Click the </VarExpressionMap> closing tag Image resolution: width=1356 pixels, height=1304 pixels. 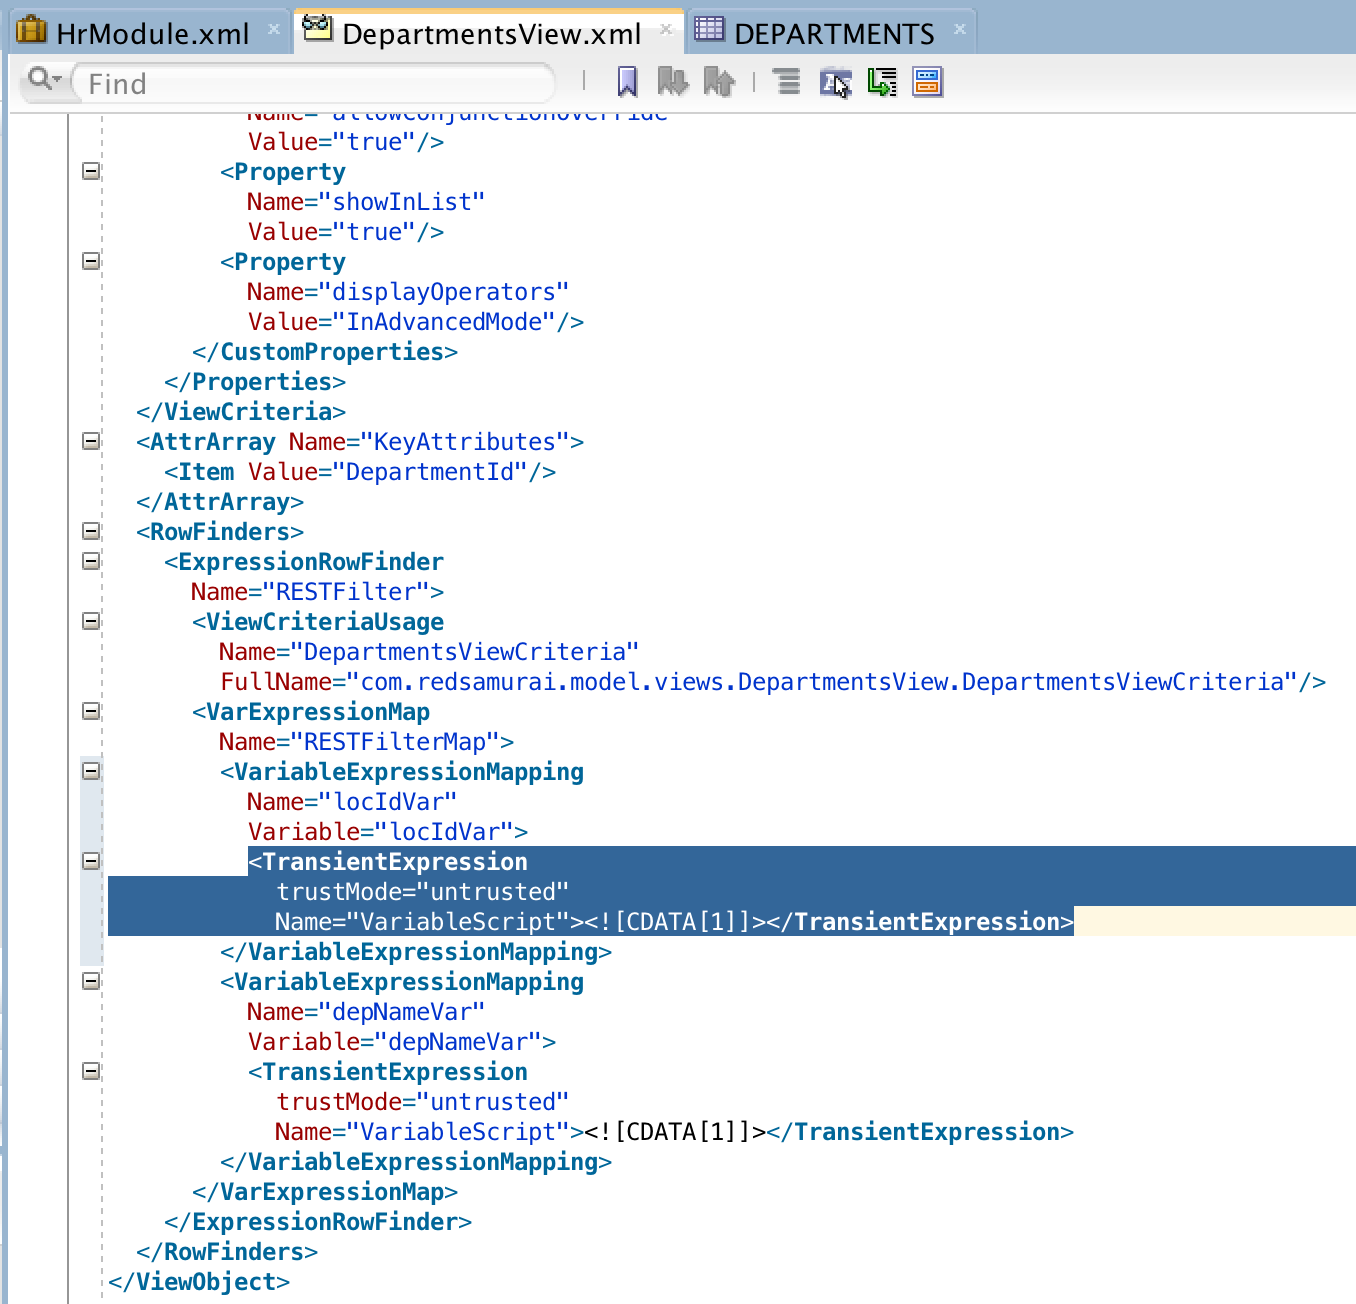(325, 1192)
